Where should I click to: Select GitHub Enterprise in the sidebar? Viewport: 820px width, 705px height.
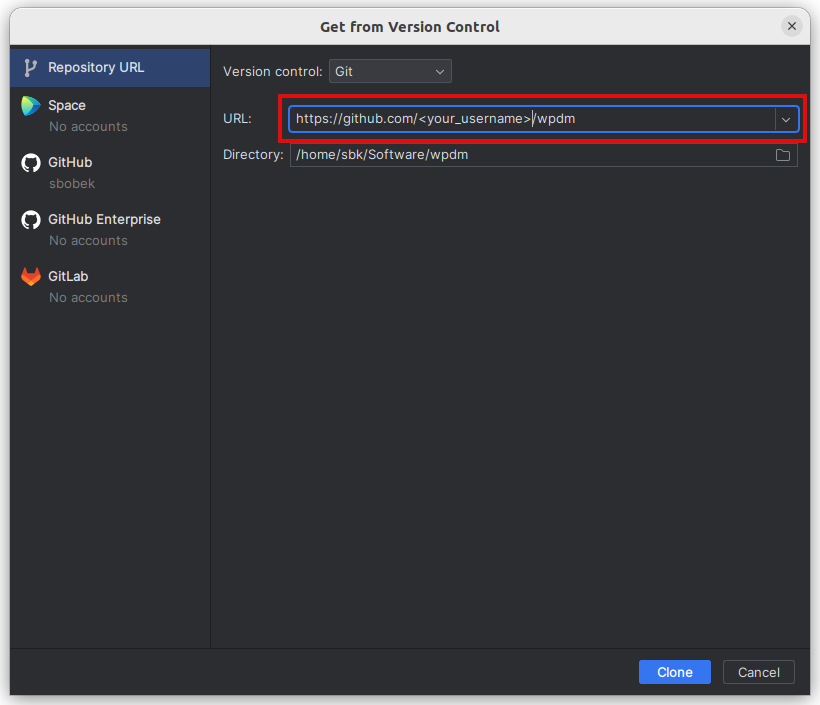(104, 219)
